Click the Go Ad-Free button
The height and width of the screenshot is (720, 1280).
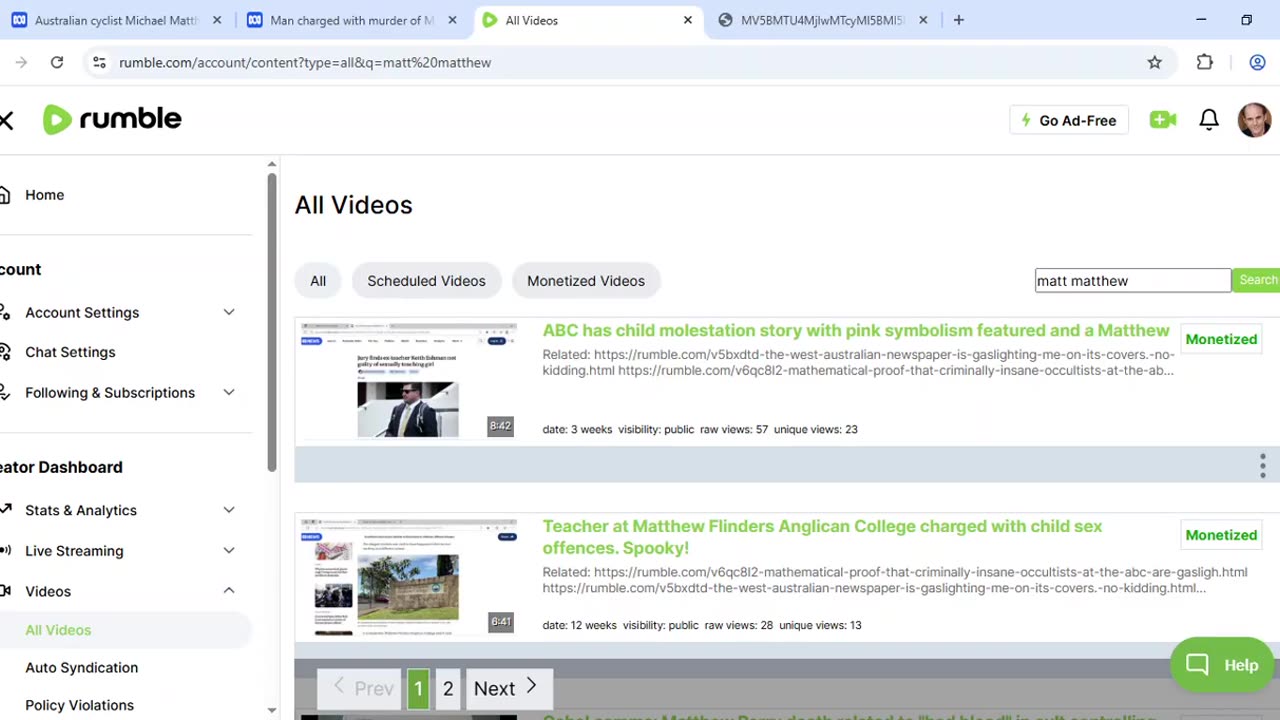1069,120
